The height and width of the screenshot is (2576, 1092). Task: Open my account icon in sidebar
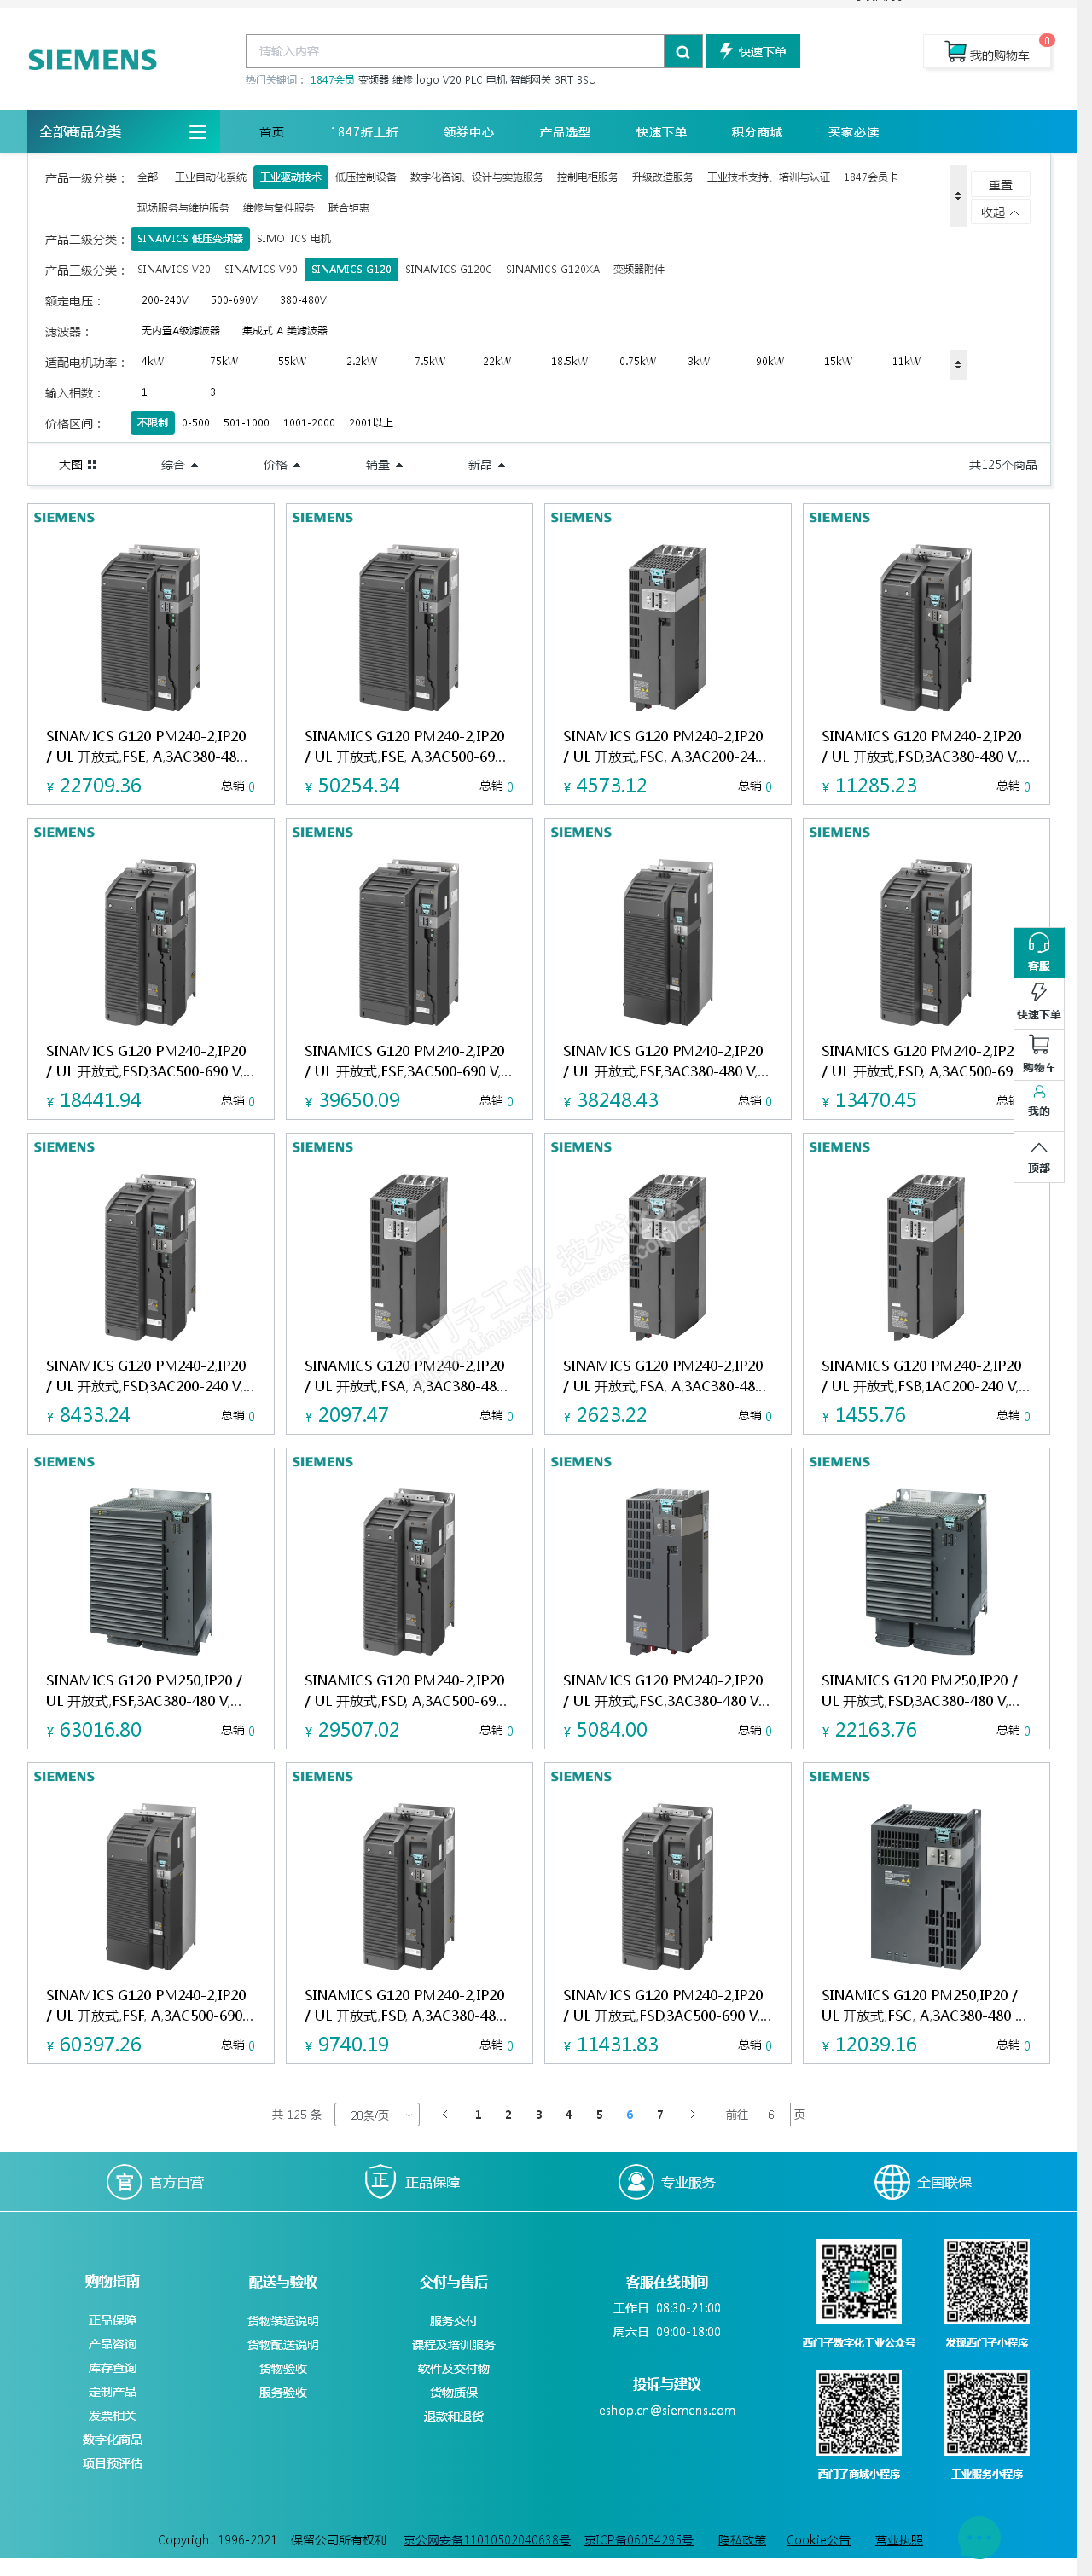(x=1039, y=1092)
